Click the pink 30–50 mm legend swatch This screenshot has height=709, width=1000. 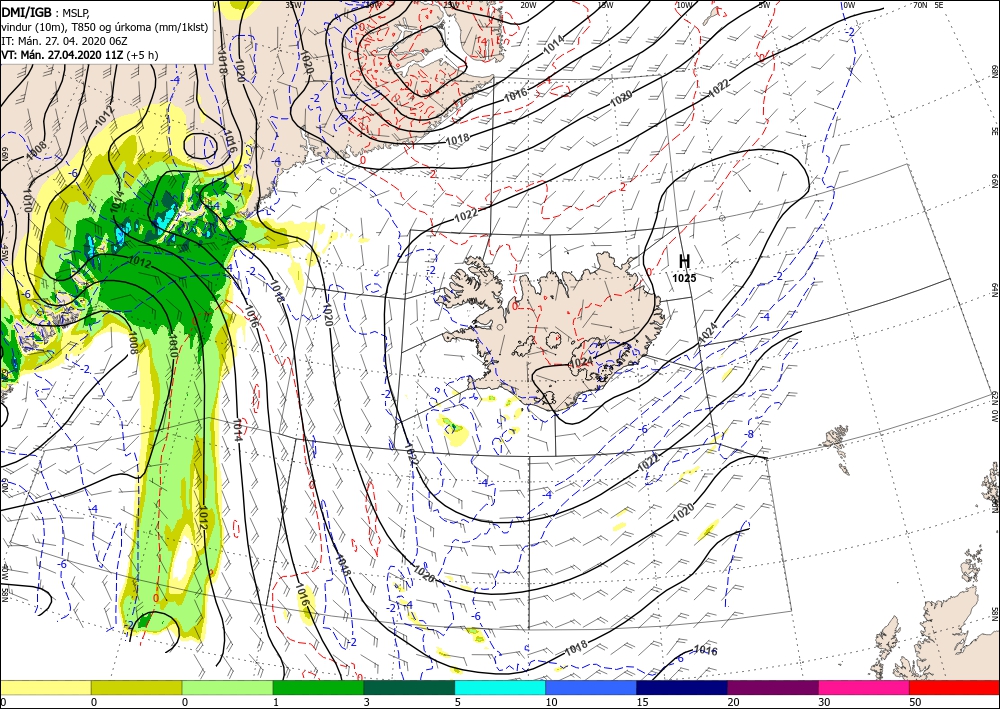[x=864, y=687]
